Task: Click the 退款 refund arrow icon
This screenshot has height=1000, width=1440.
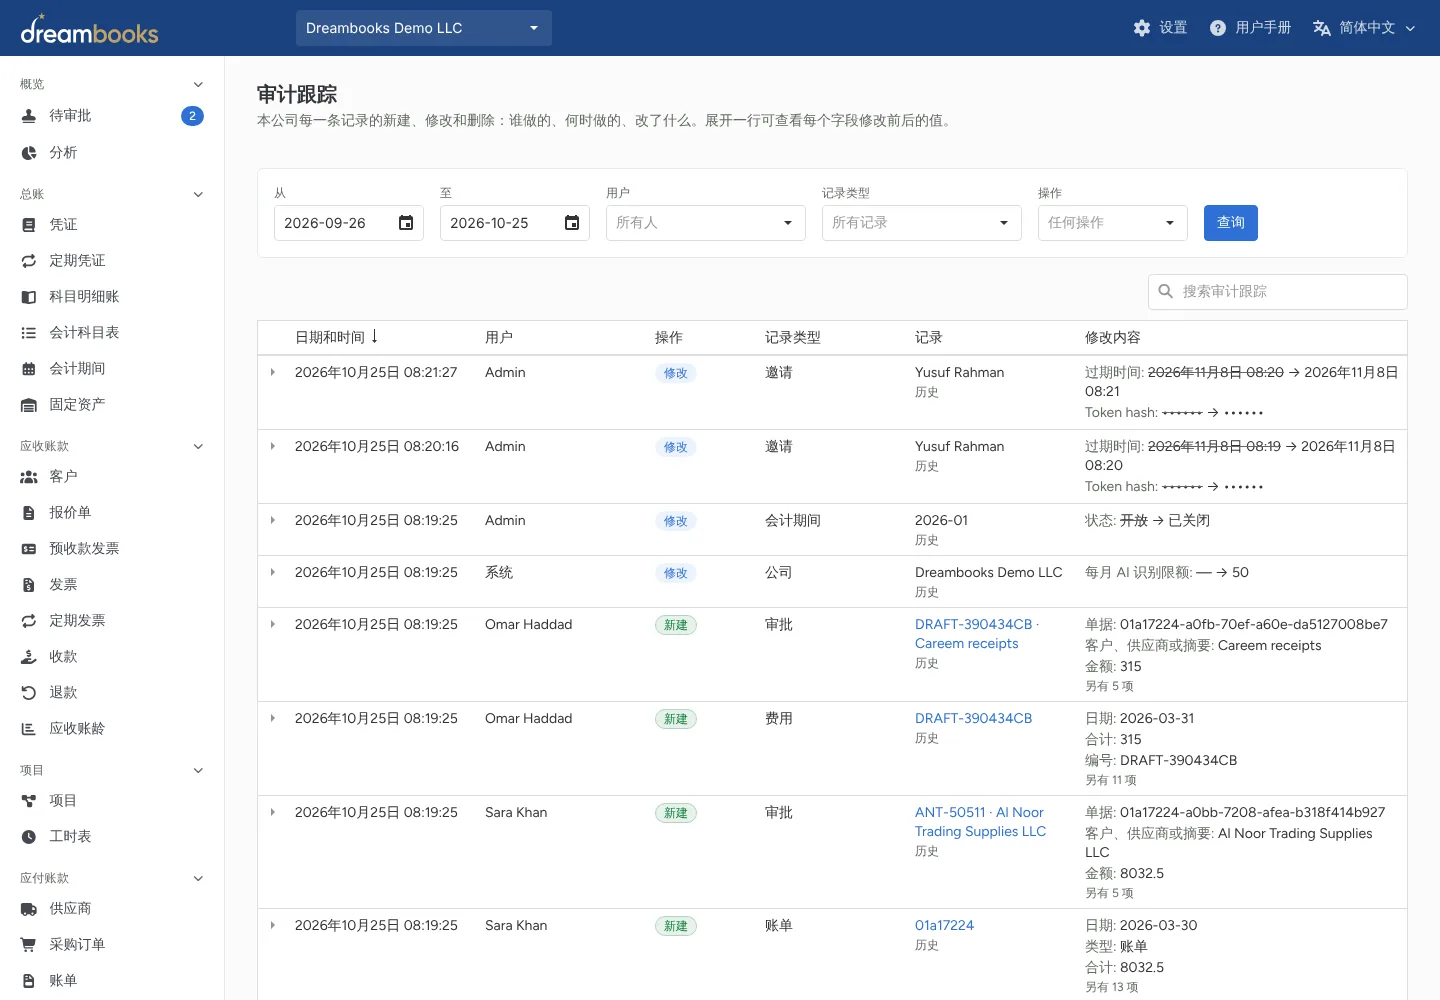Action: point(29,693)
